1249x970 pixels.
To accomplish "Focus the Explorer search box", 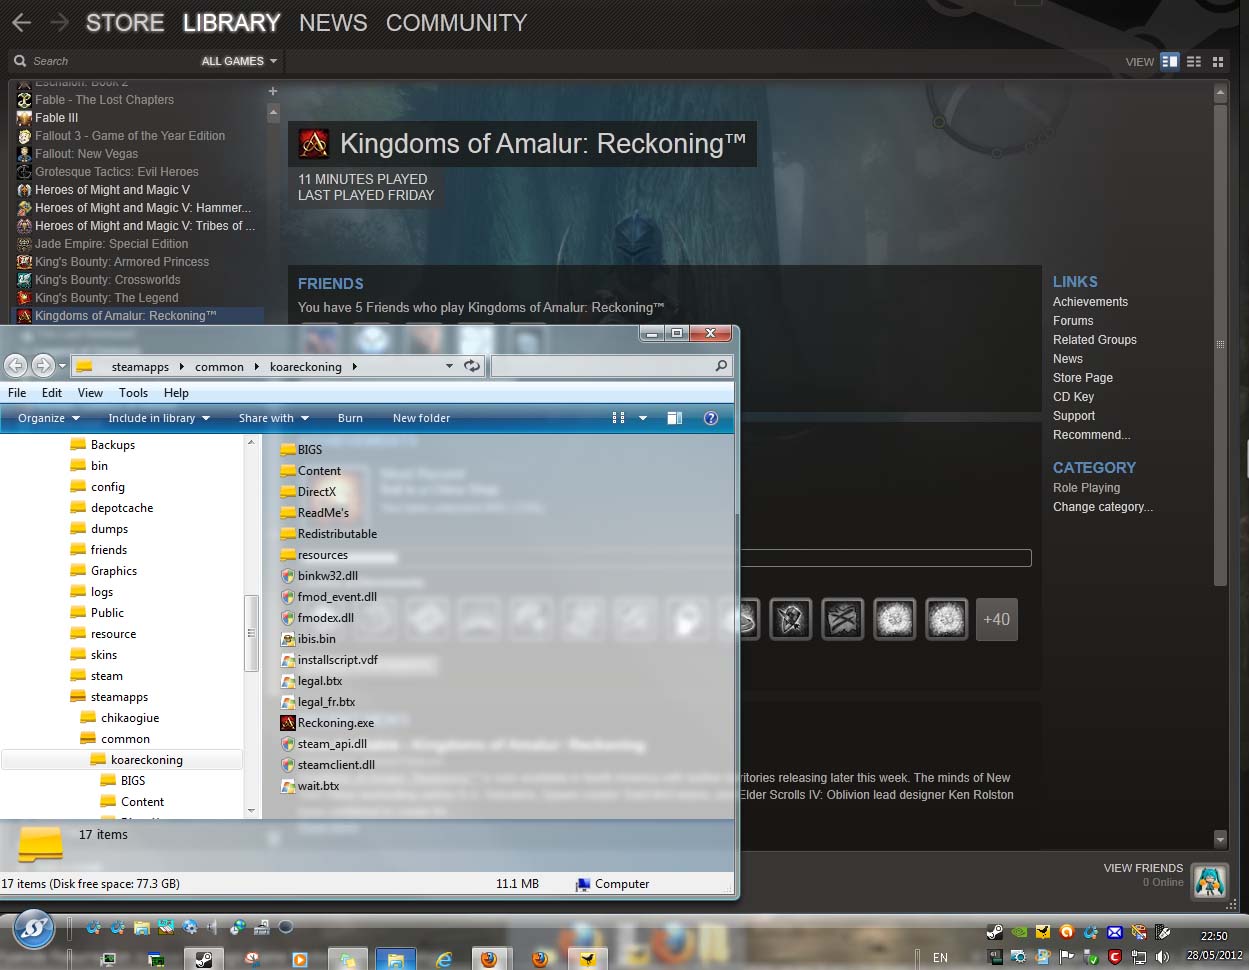I will tap(611, 366).
